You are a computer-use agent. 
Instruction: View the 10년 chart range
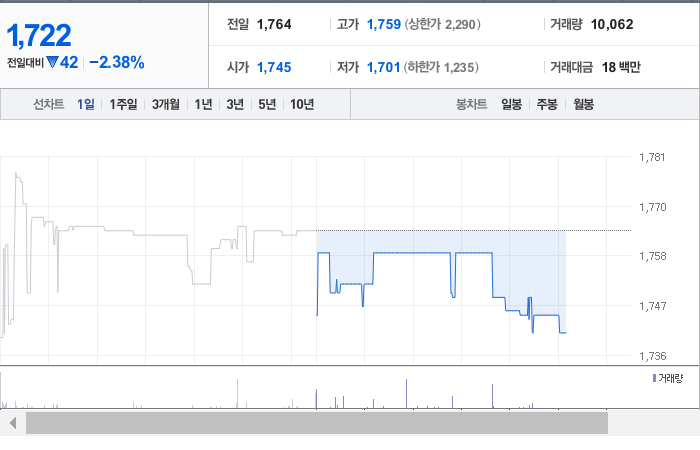(x=302, y=104)
